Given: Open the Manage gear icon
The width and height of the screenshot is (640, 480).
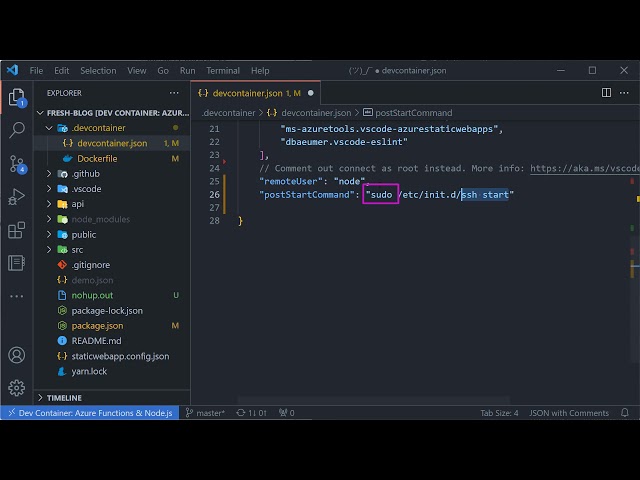Looking at the screenshot, I should pos(17,388).
